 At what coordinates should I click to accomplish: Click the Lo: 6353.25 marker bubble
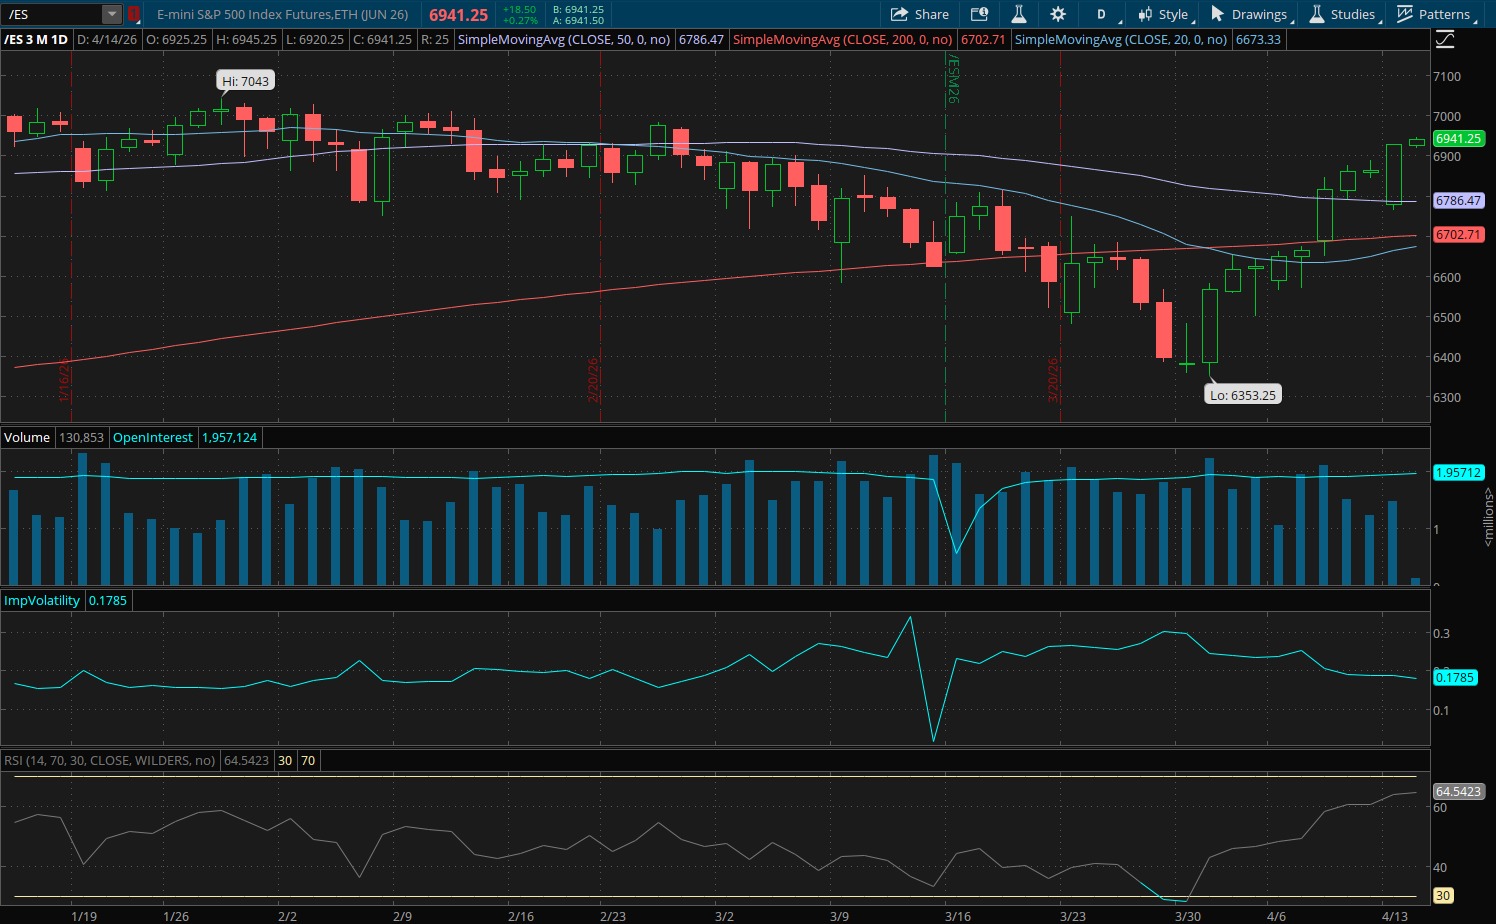pyautogui.click(x=1243, y=394)
